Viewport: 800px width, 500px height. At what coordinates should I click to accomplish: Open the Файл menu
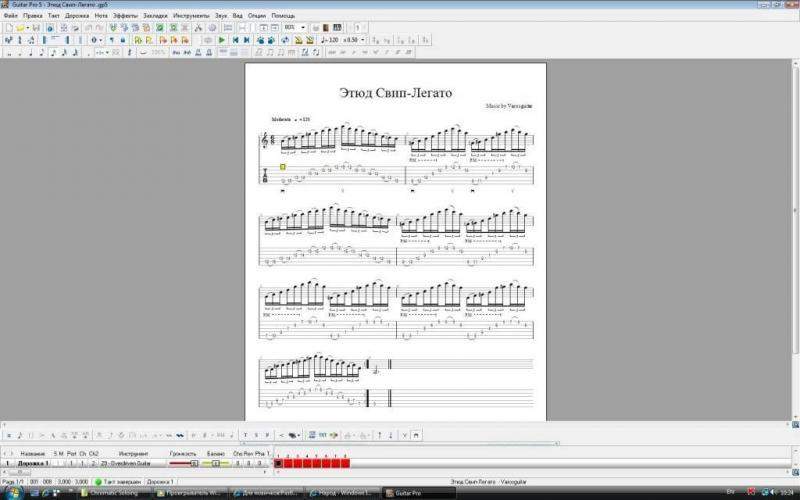(10, 16)
